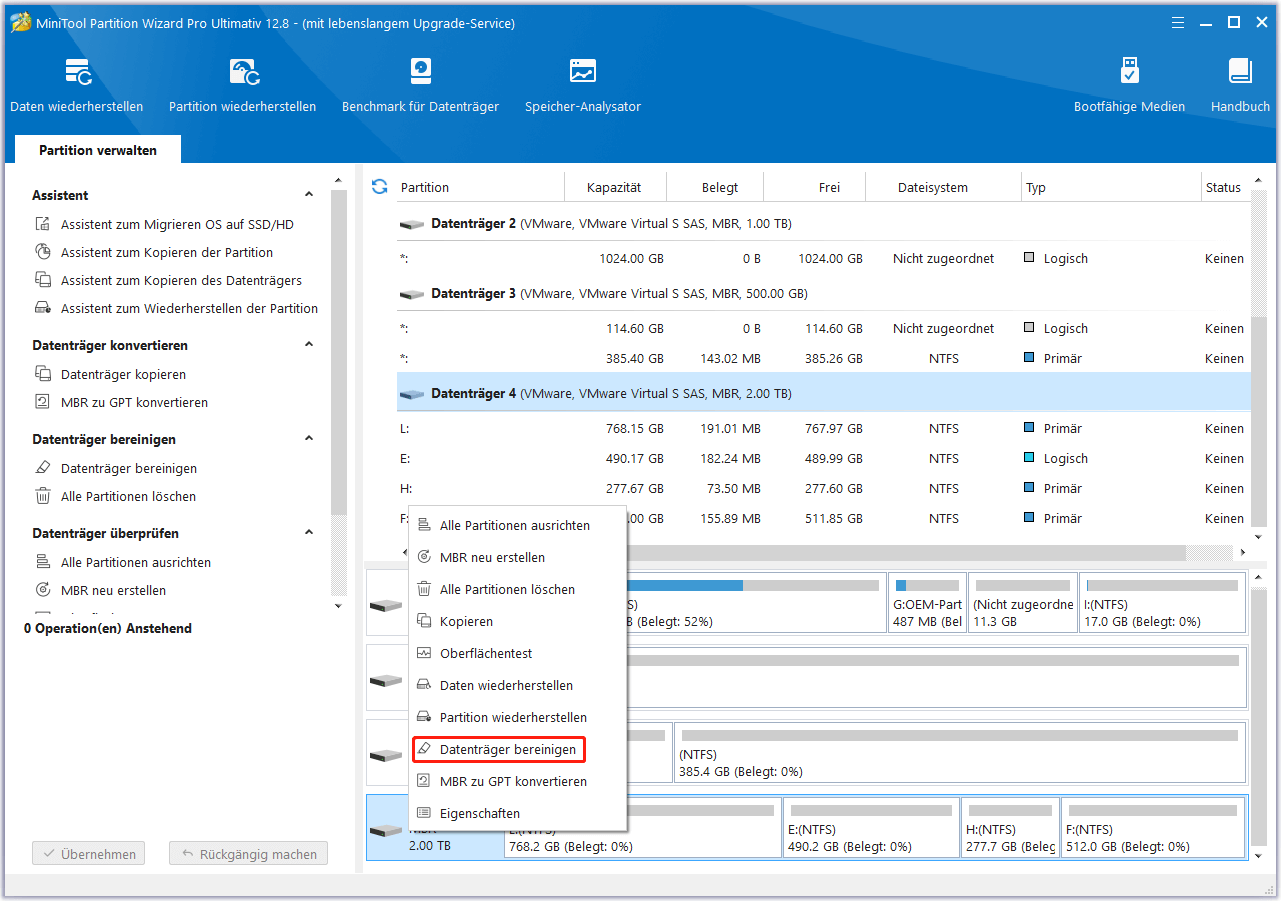
Task: Click Nicht zugeordnet 11.3 GB block
Action: click(1023, 602)
